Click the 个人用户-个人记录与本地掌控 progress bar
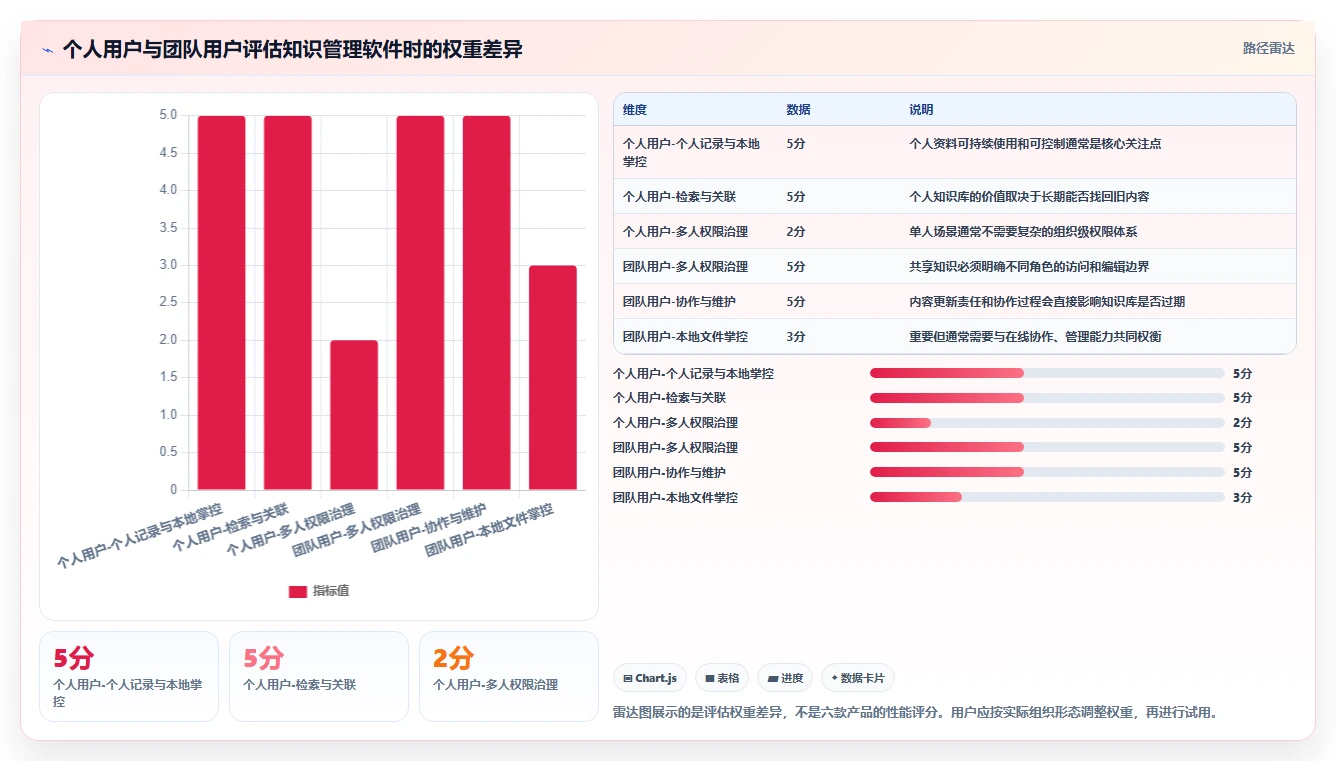Viewport: 1336px width, 761px height. pos(1047,373)
